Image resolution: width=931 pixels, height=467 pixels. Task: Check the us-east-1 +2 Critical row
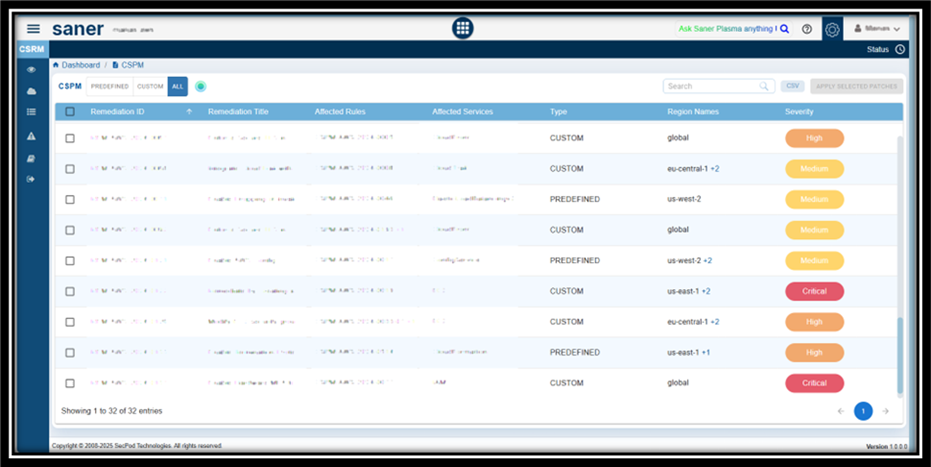point(70,291)
